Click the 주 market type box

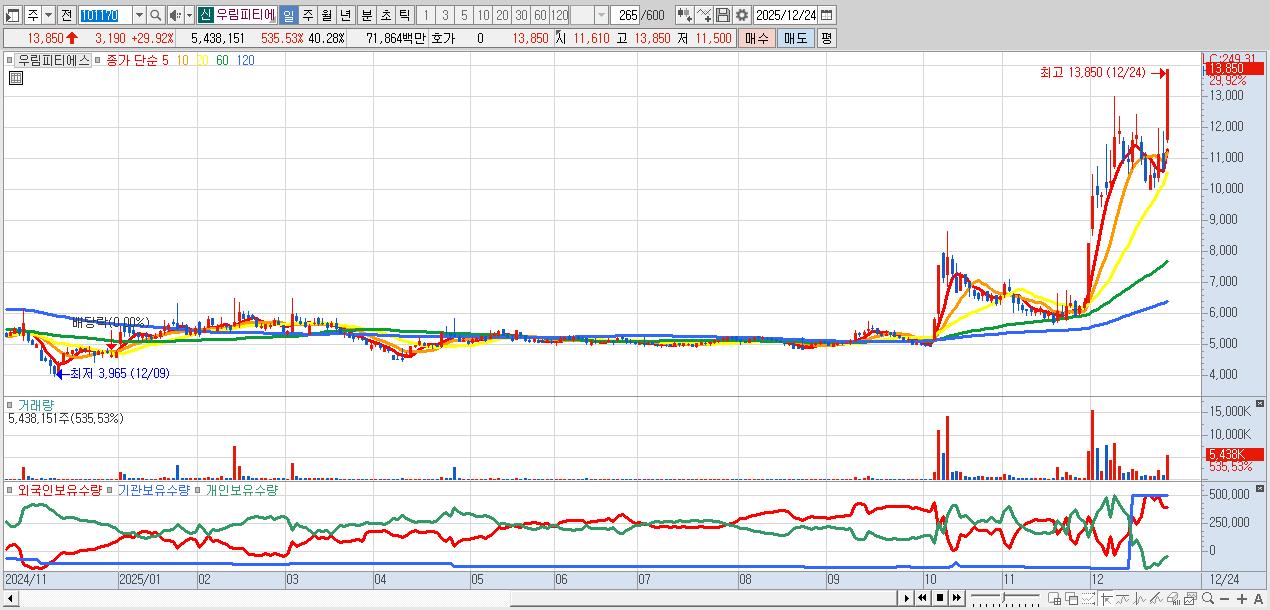tap(32, 16)
